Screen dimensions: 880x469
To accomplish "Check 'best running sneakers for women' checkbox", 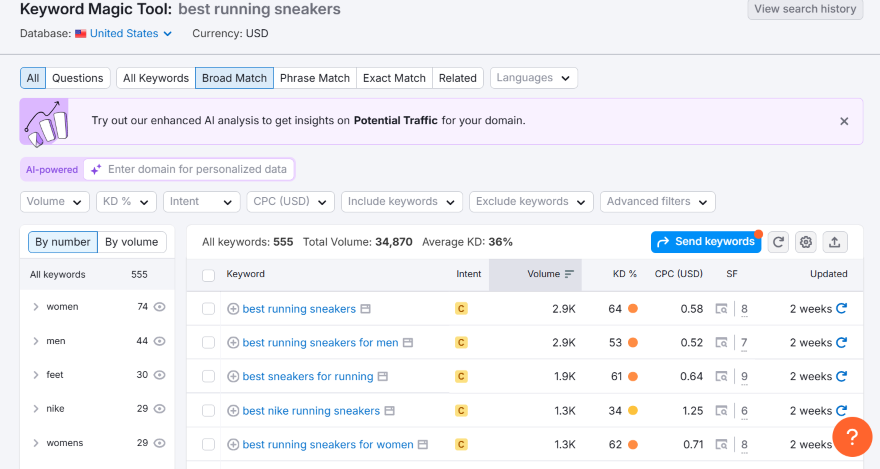I will (208, 445).
